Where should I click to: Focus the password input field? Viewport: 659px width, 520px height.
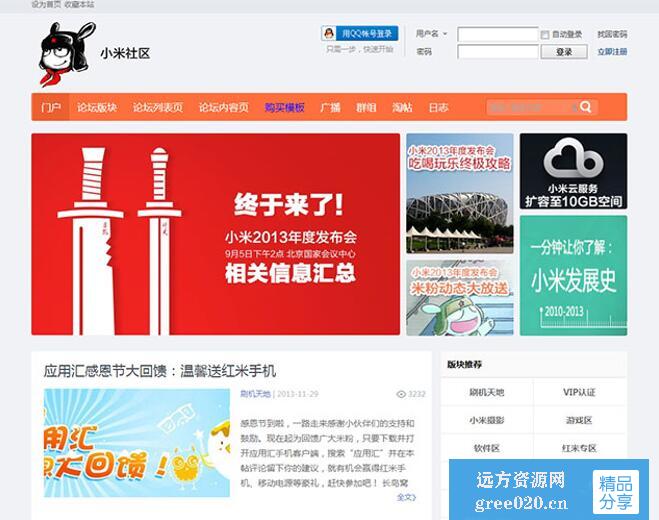[498, 52]
